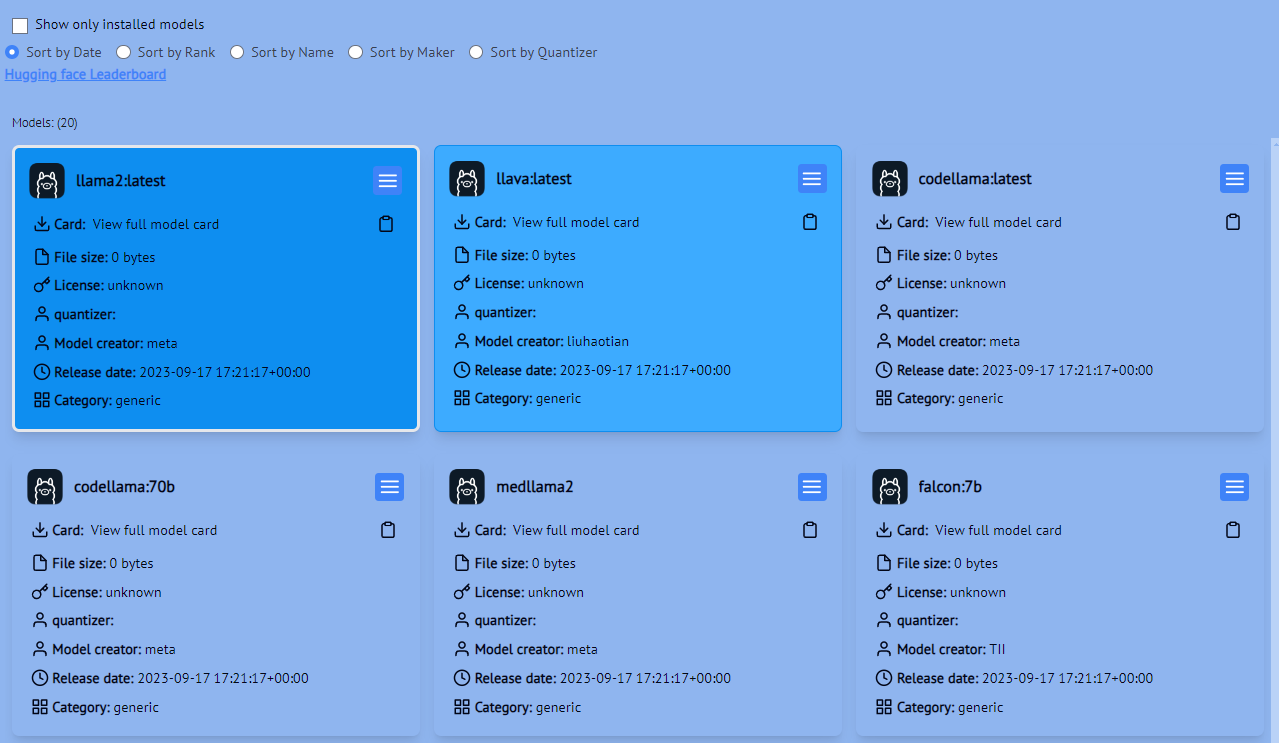
Task: Click category grid icon on llama2:latest card
Action: pyautogui.click(x=40, y=399)
